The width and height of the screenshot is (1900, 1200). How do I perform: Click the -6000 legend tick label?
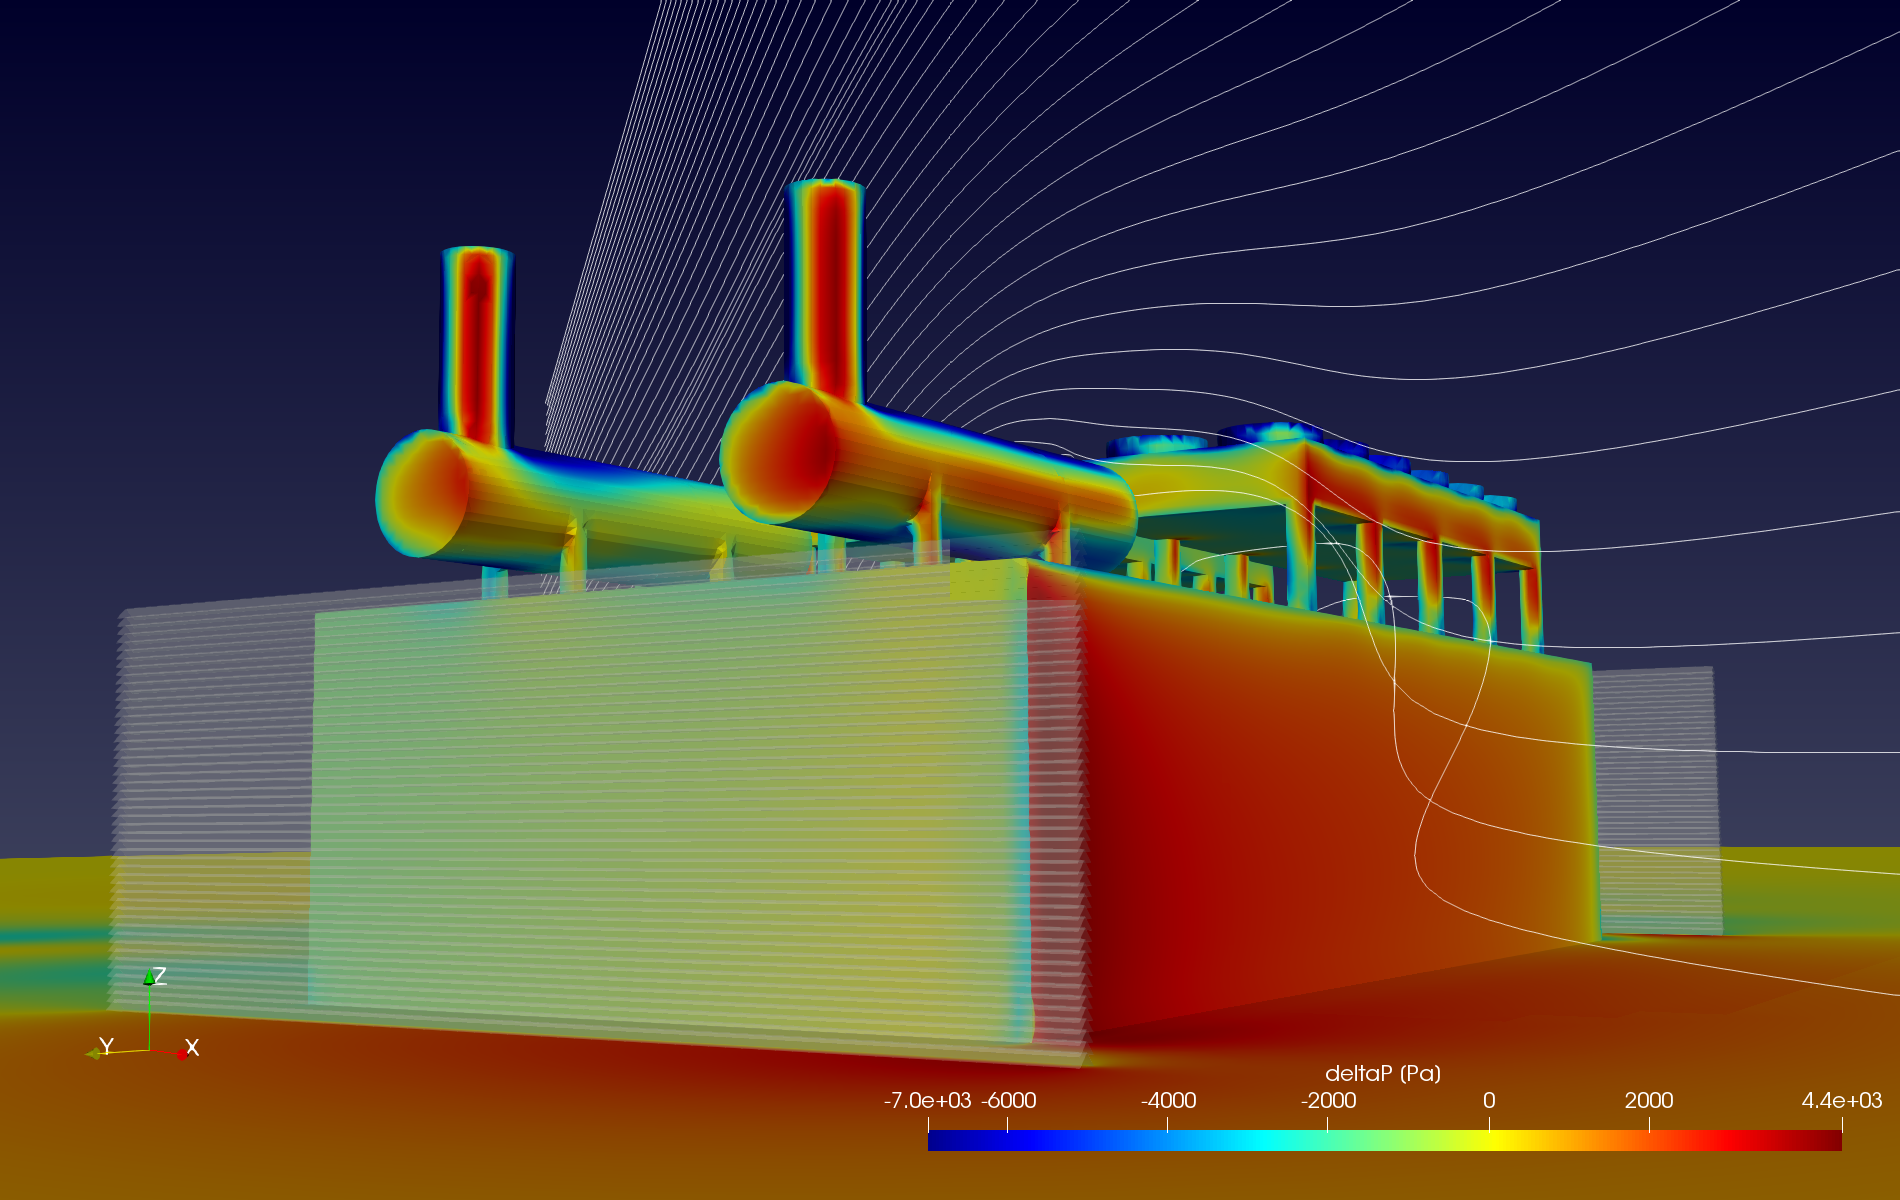click(1008, 1101)
